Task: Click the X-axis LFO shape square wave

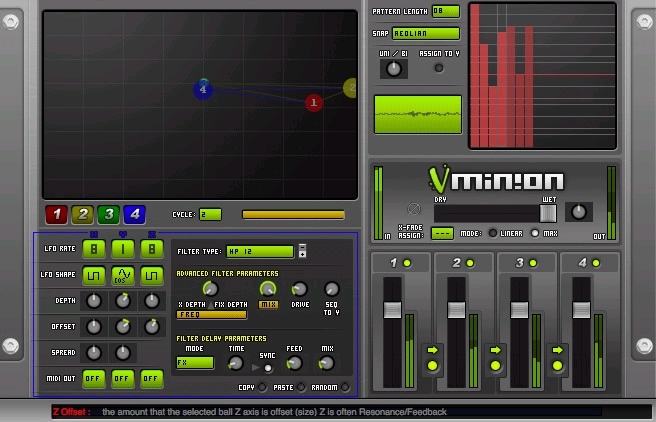Action: (x=94, y=275)
